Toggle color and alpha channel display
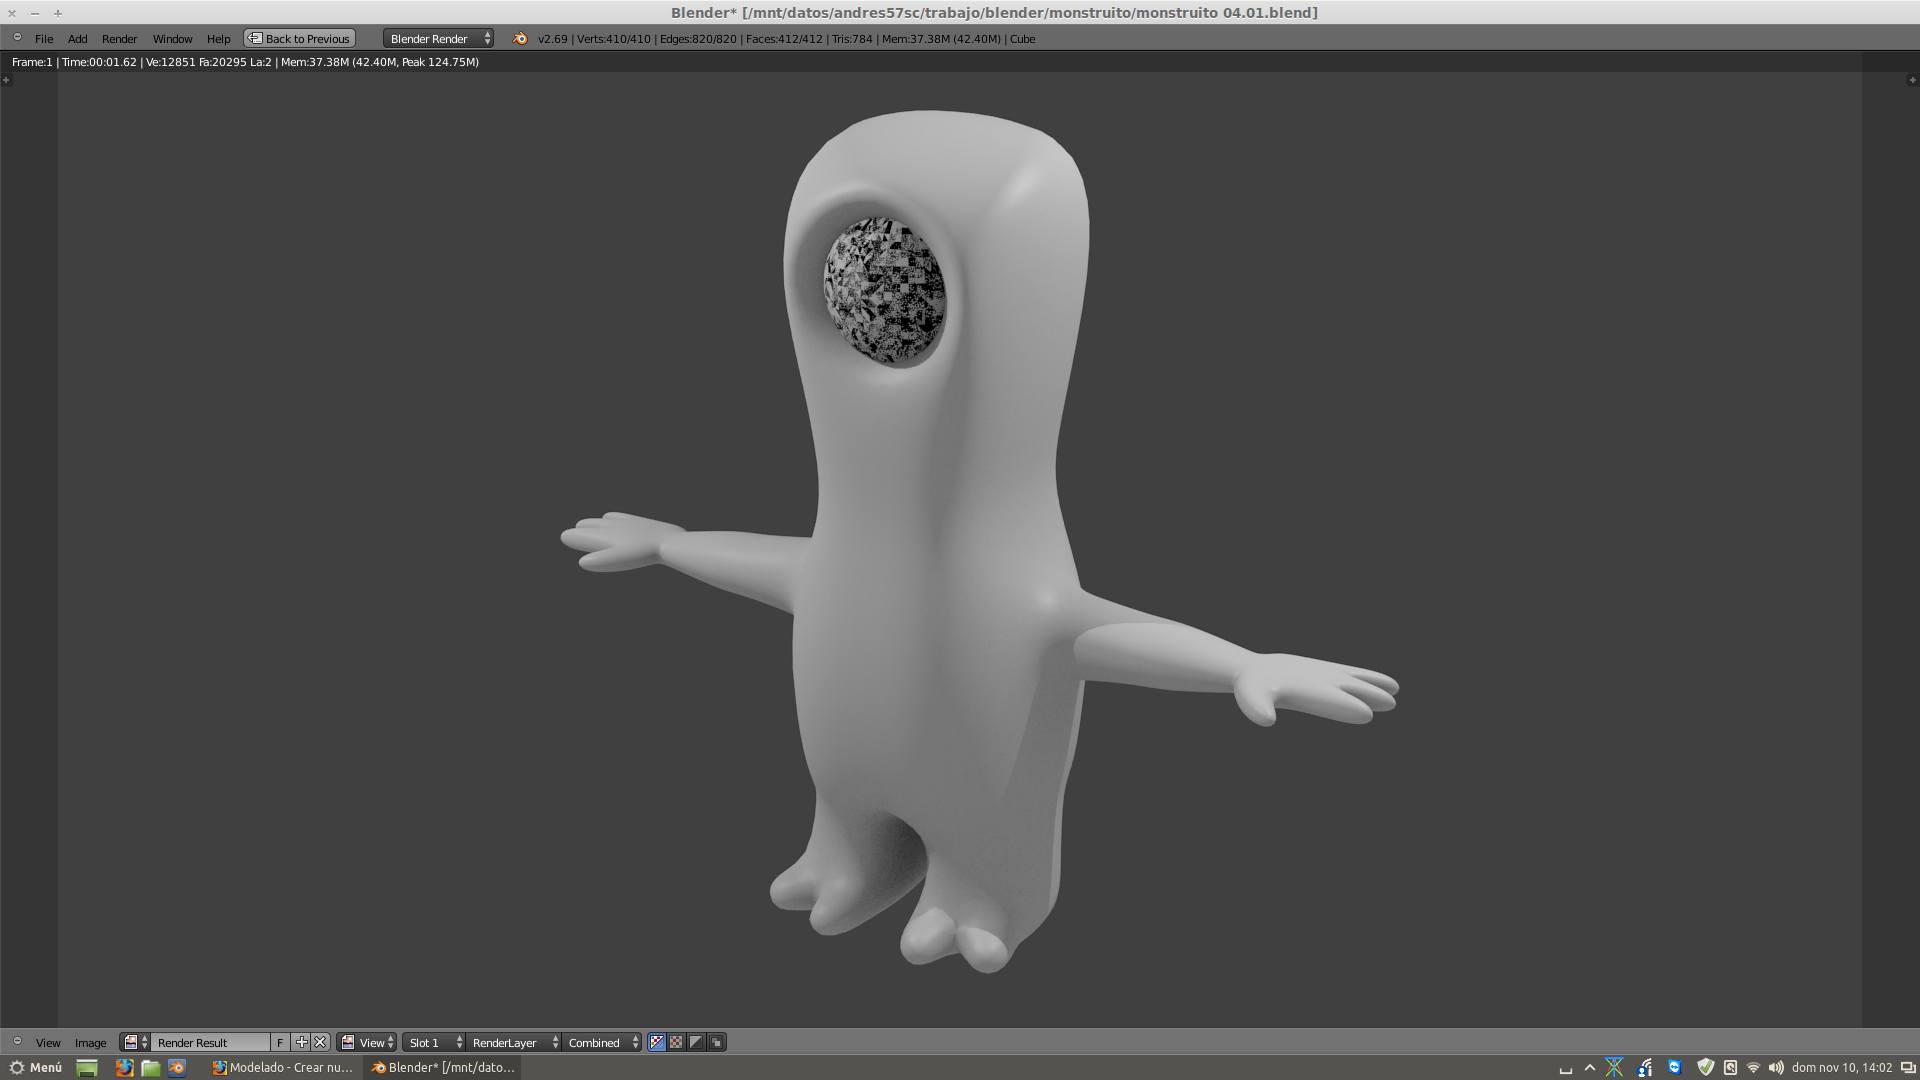 pyautogui.click(x=657, y=1042)
